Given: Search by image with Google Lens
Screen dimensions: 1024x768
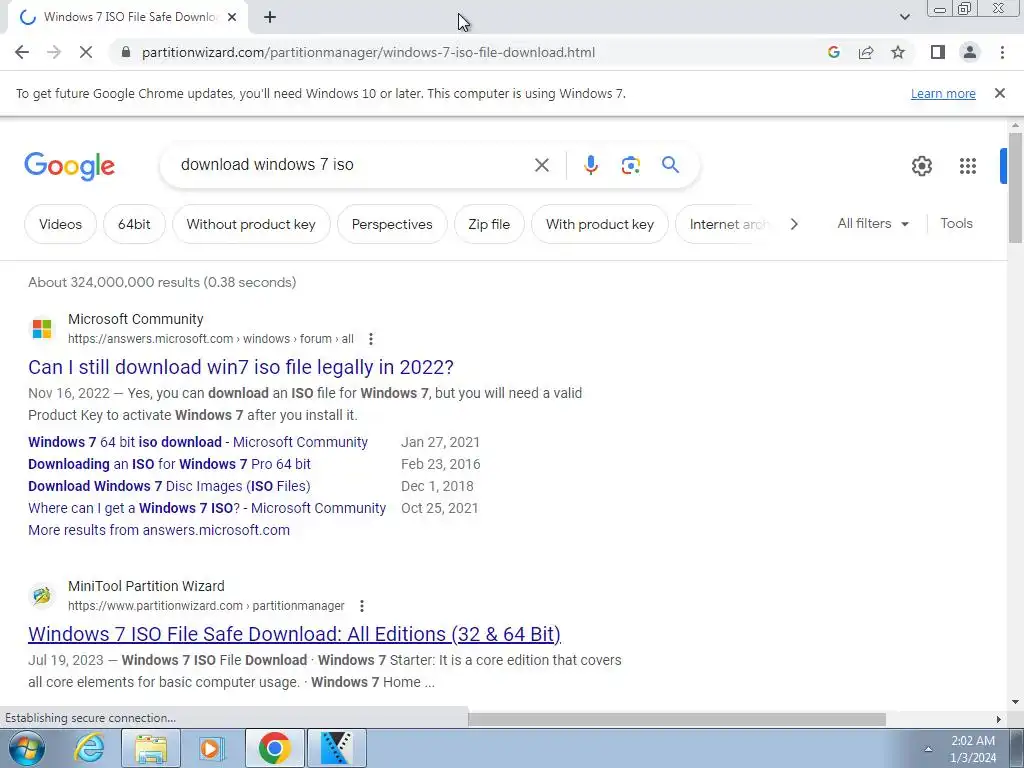Looking at the screenshot, I should pyautogui.click(x=630, y=165).
